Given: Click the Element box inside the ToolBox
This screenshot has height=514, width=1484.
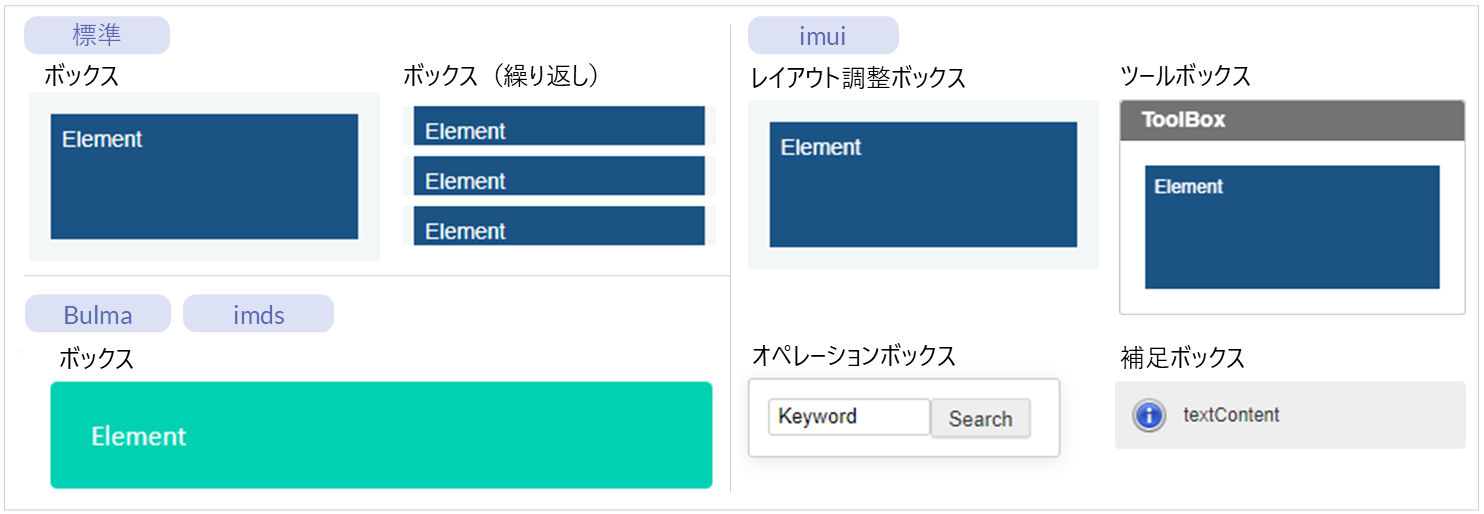Looking at the screenshot, I should coord(1292,227).
